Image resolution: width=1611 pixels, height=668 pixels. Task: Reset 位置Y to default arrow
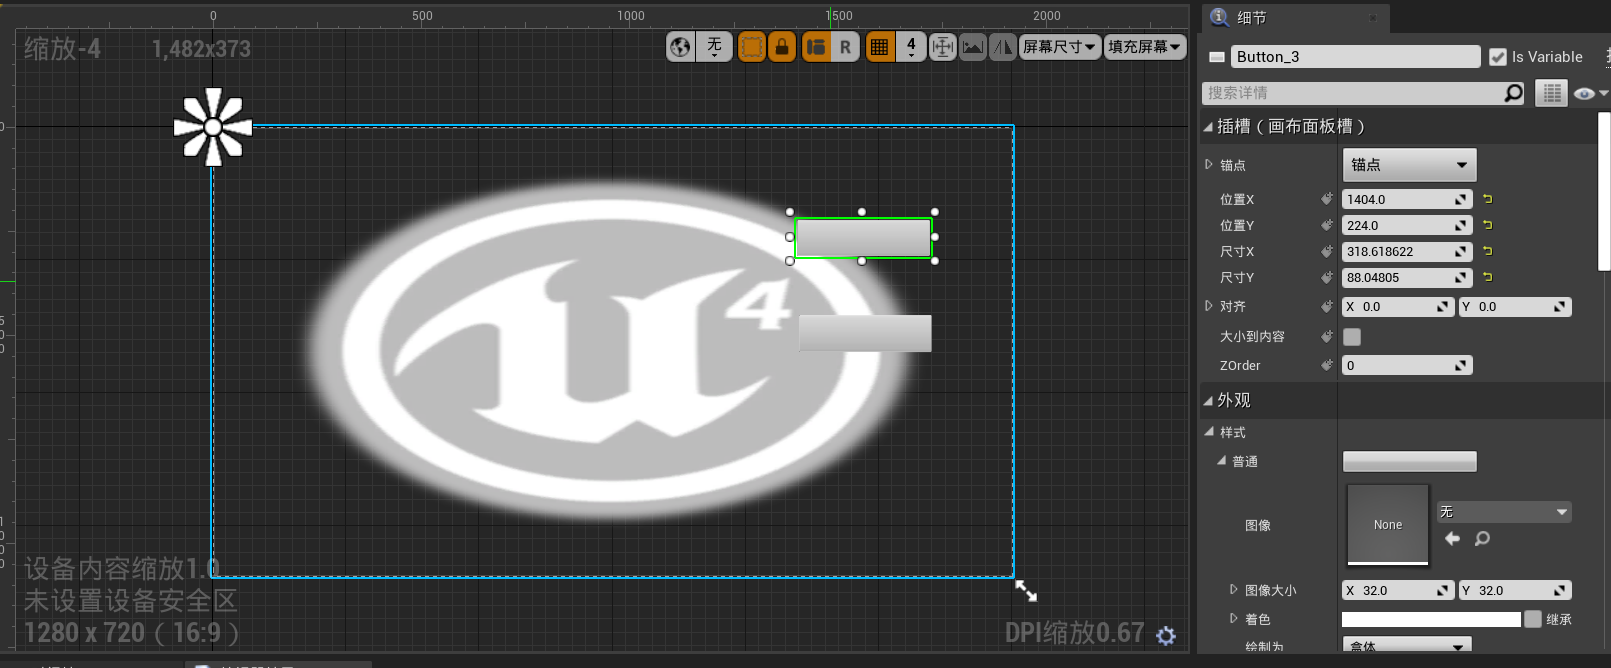pyautogui.click(x=1488, y=225)
